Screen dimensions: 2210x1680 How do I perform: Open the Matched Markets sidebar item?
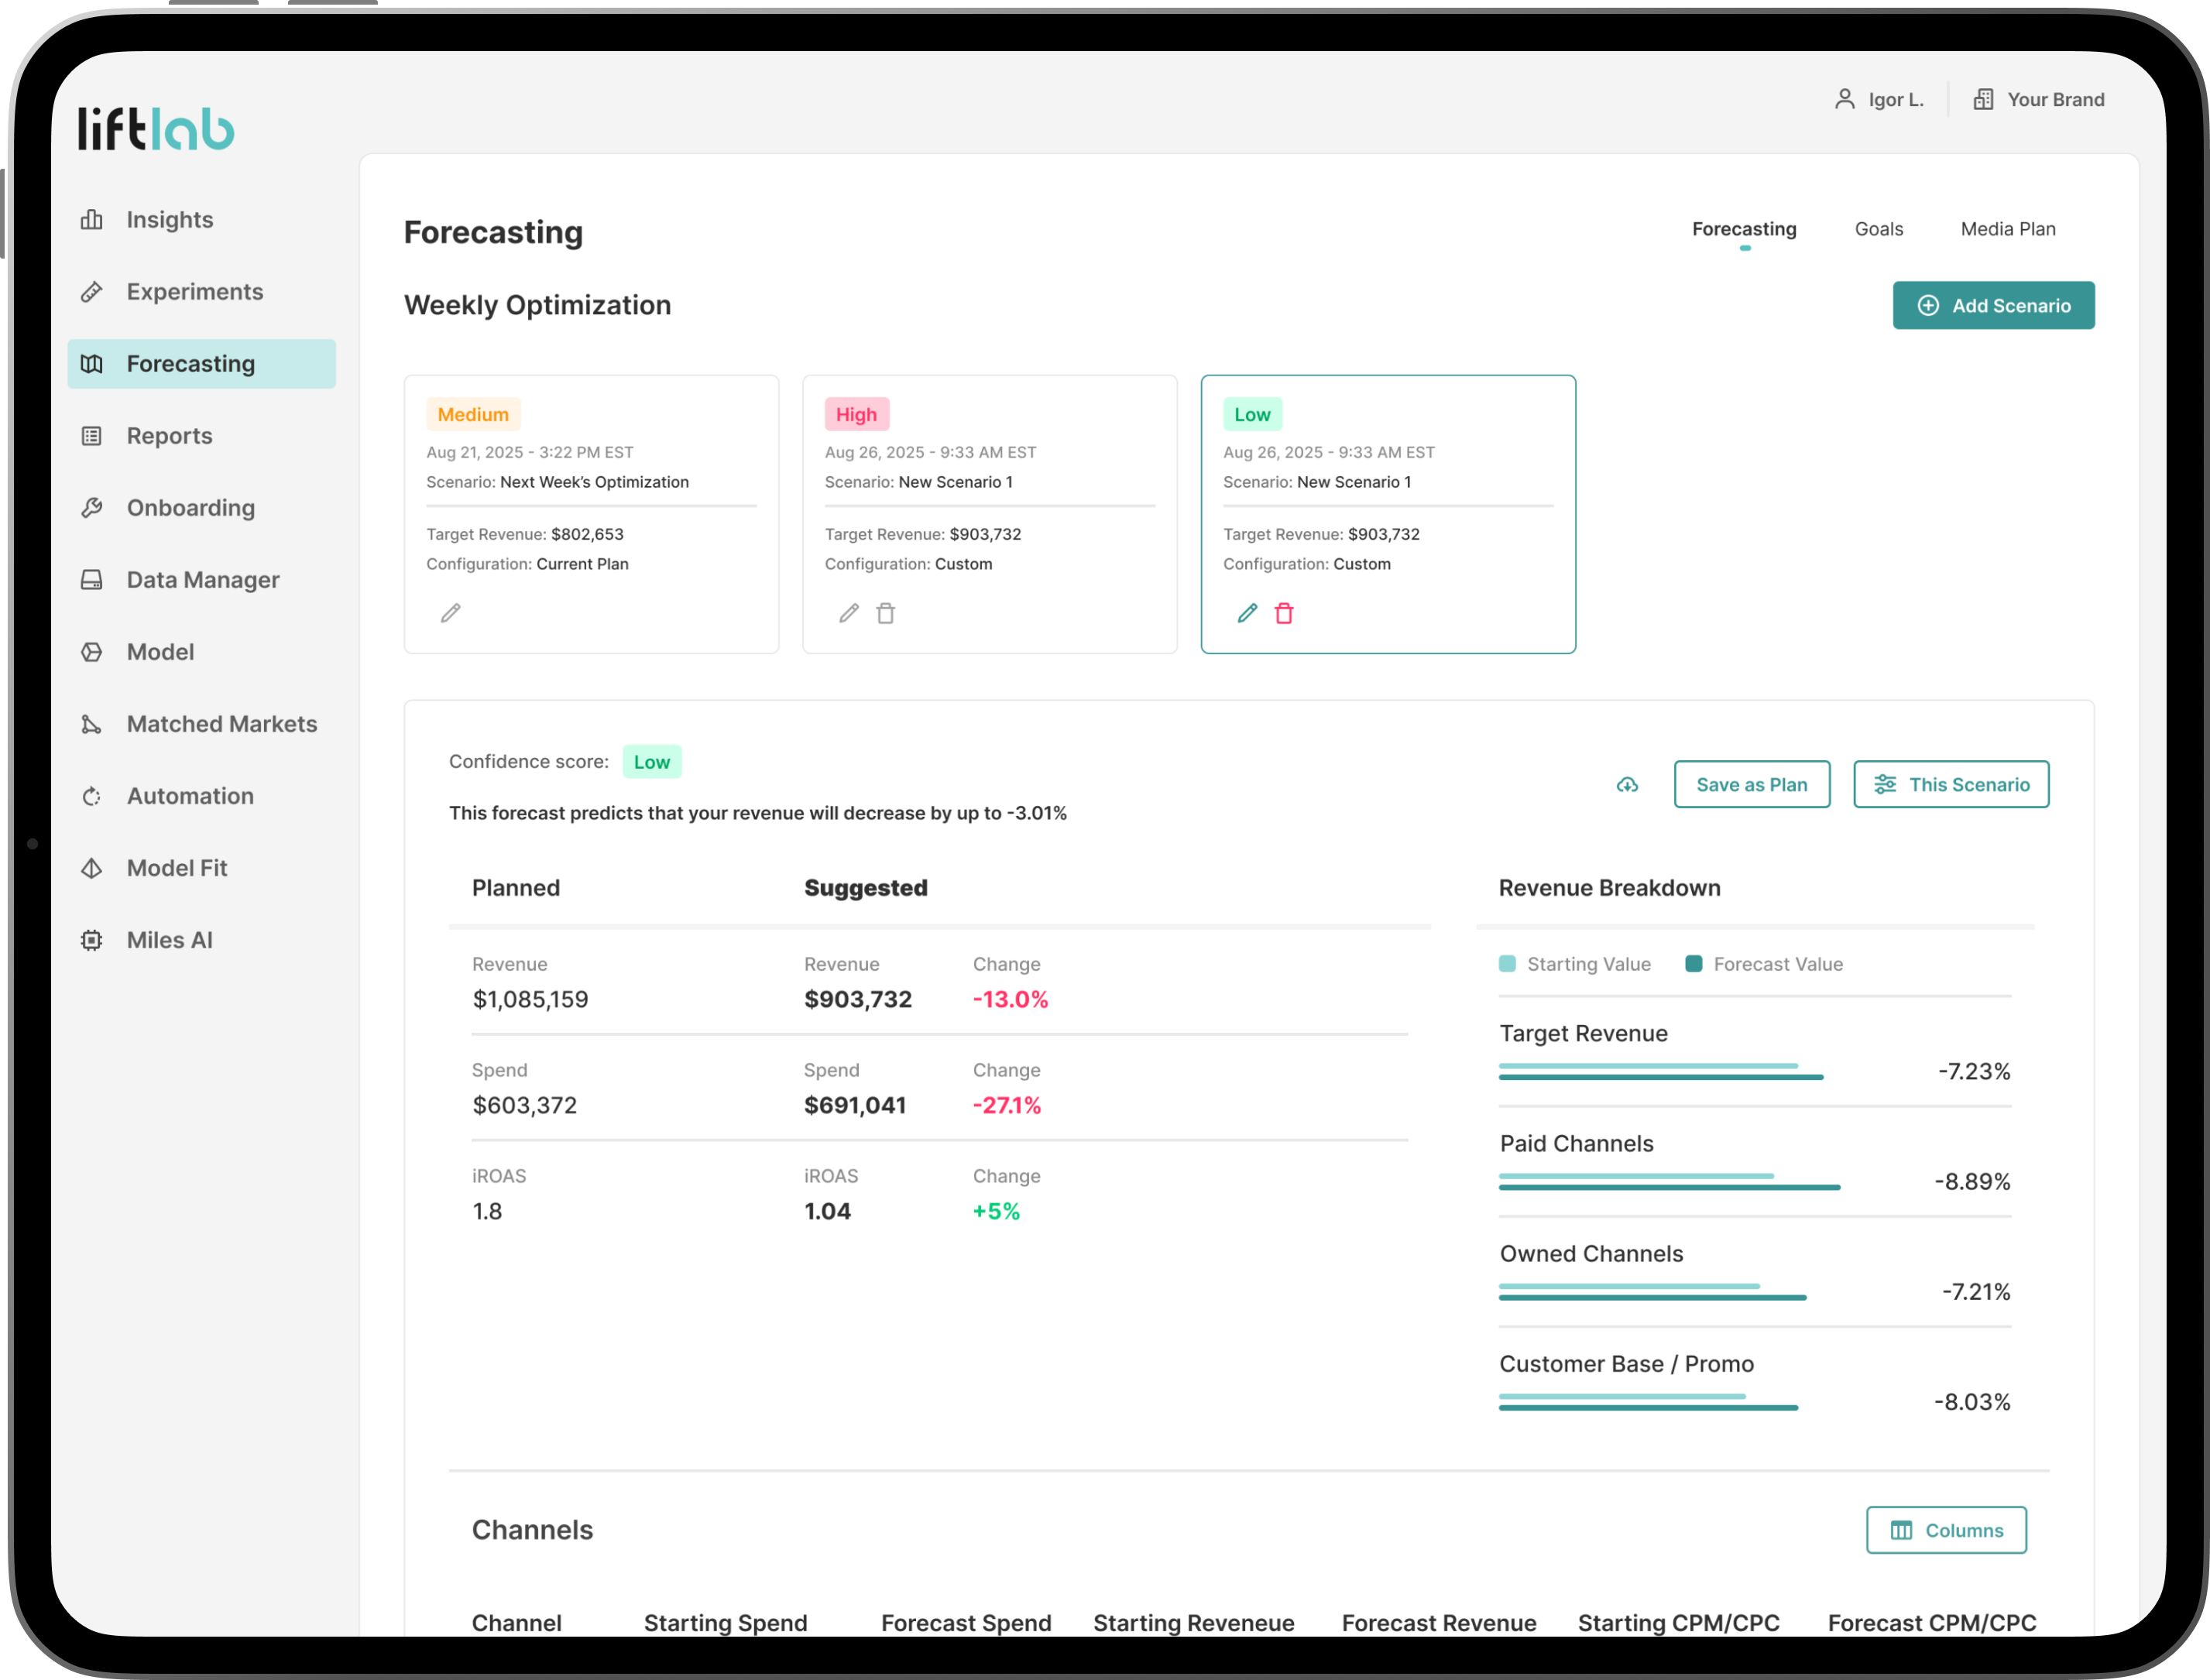click(x=221, y=724)
